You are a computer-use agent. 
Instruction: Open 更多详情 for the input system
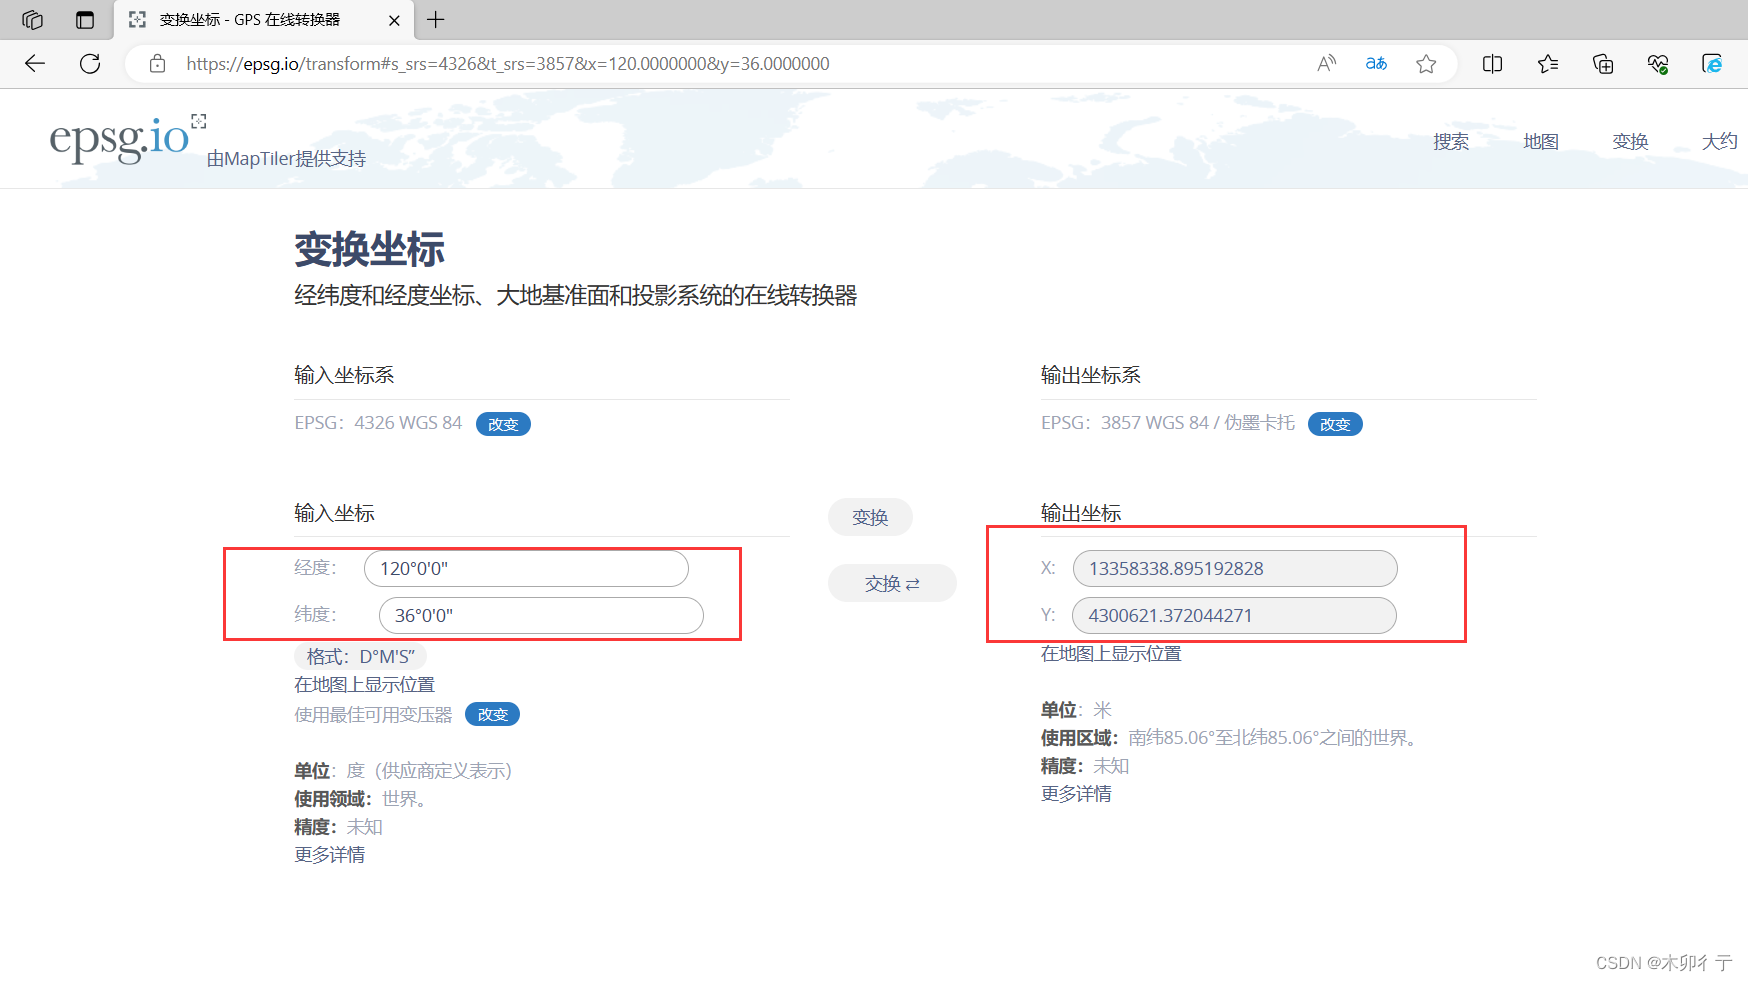(329, 855)
